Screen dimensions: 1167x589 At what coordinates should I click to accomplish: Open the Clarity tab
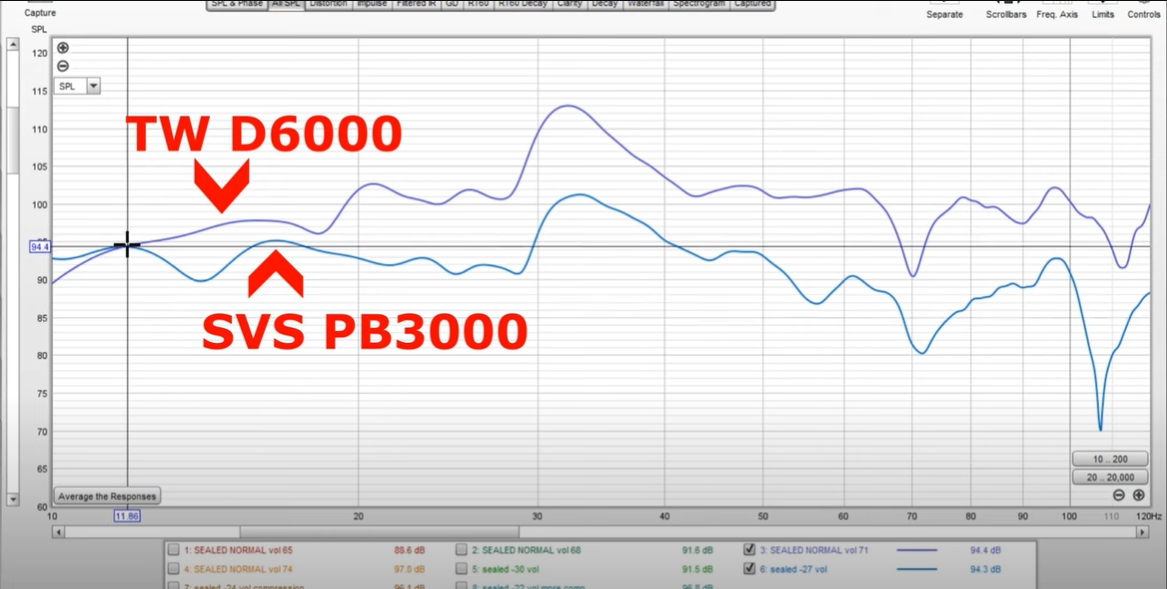point(570,4)
